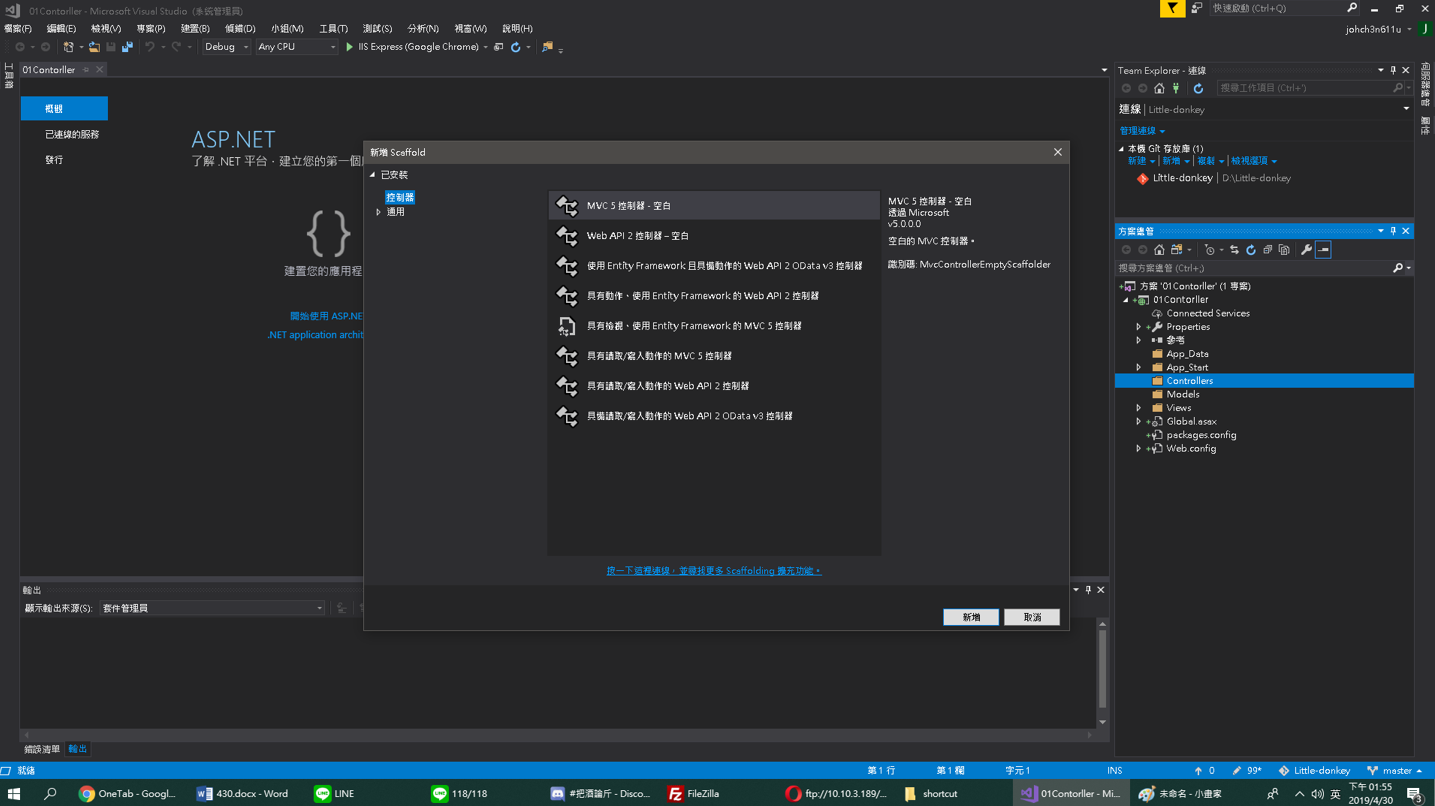Click the browser refresh icon in the main toolbar

tap(516, 47)
